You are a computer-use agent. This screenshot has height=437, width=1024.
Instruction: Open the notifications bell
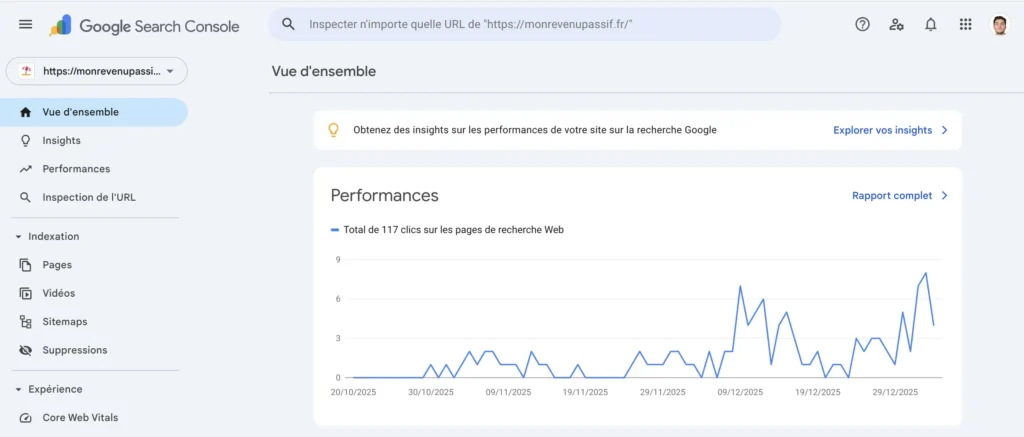click(x=930, y=25)
